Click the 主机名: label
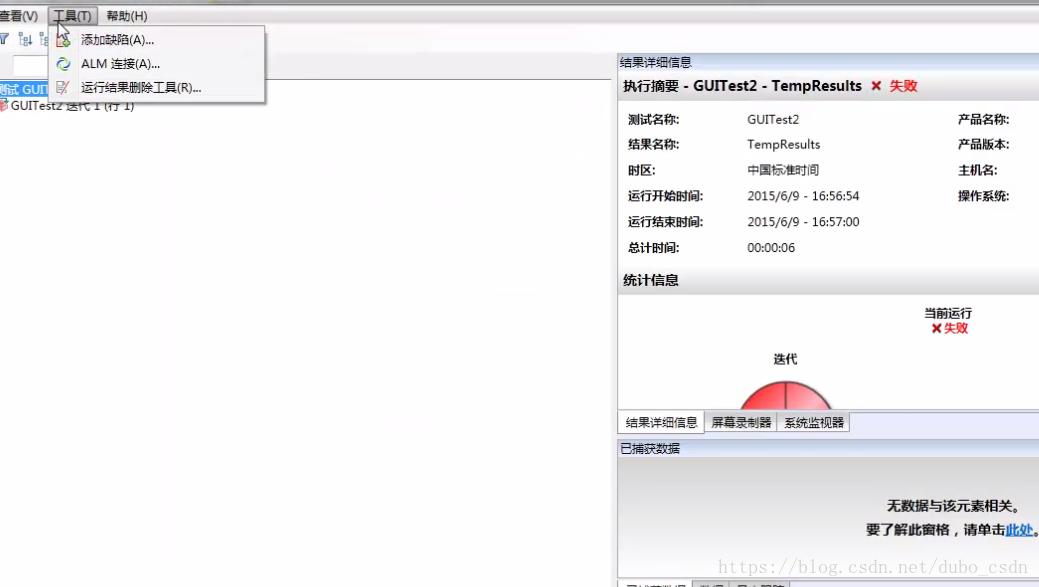This screenshot has height=587, width=1039. coord(977,170)
